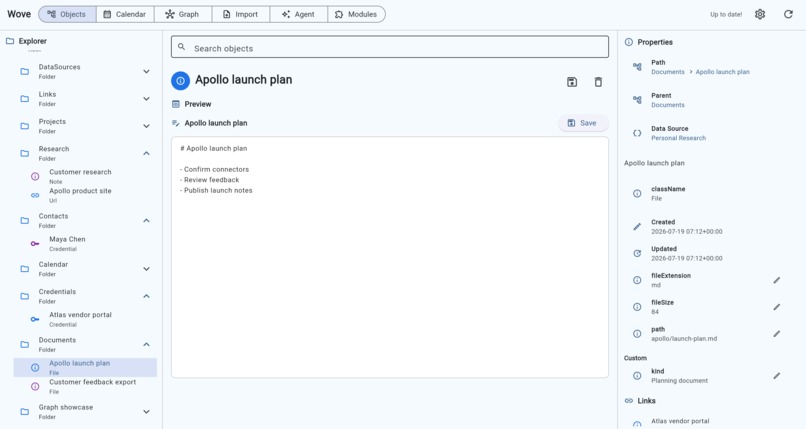Follow the Apollo launch plan path link
Viewport: 806px width, 429px height.
[722, 72]
